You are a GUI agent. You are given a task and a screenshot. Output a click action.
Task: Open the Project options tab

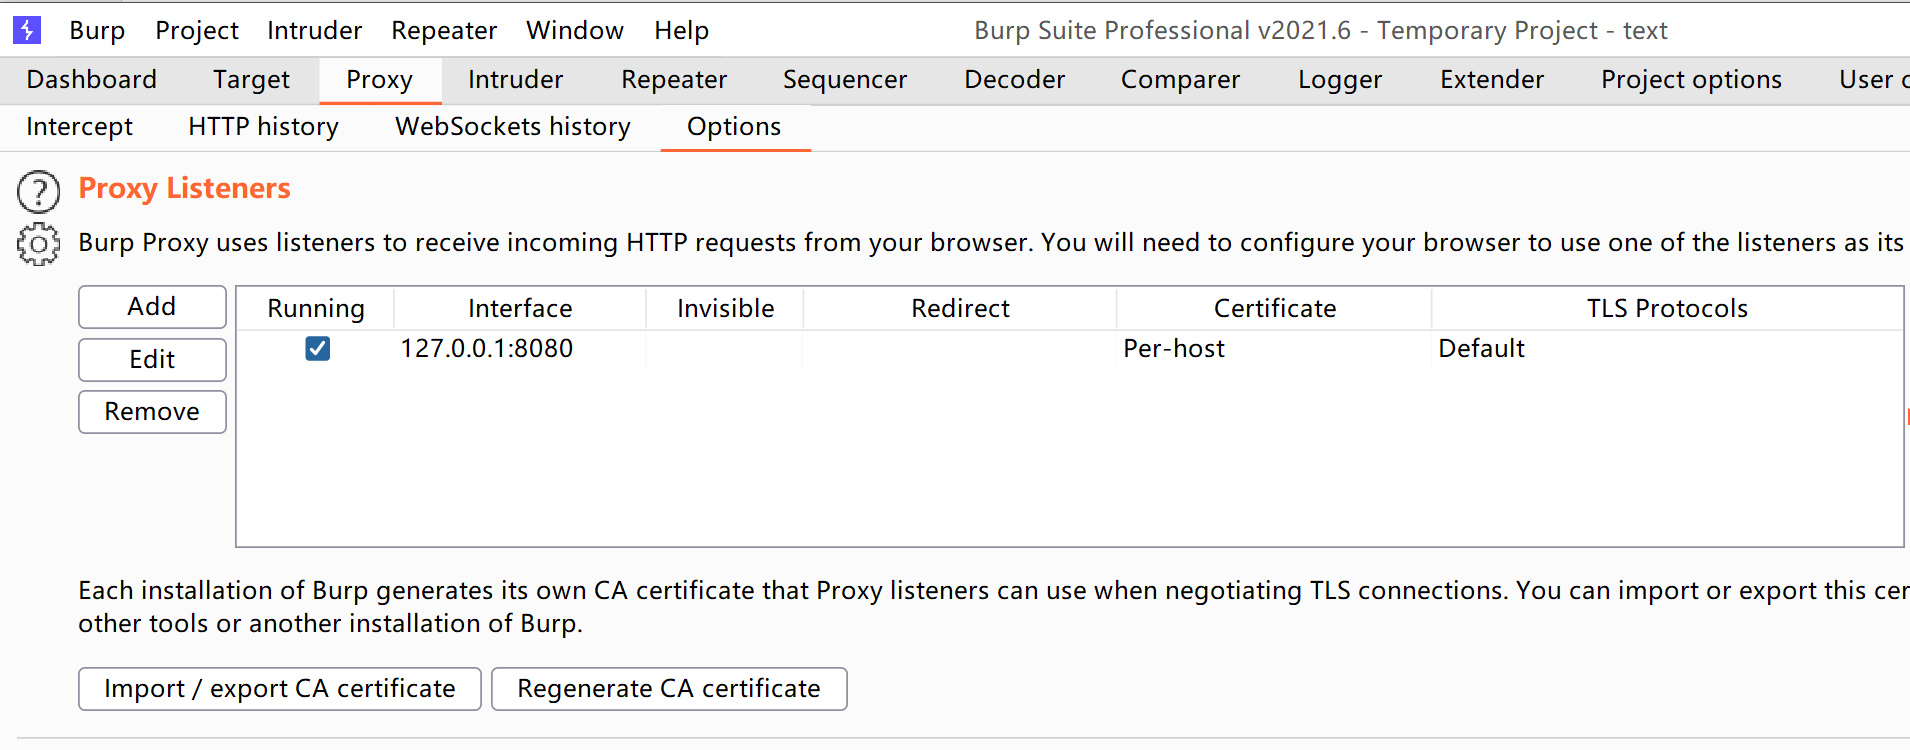[1692, 80]
